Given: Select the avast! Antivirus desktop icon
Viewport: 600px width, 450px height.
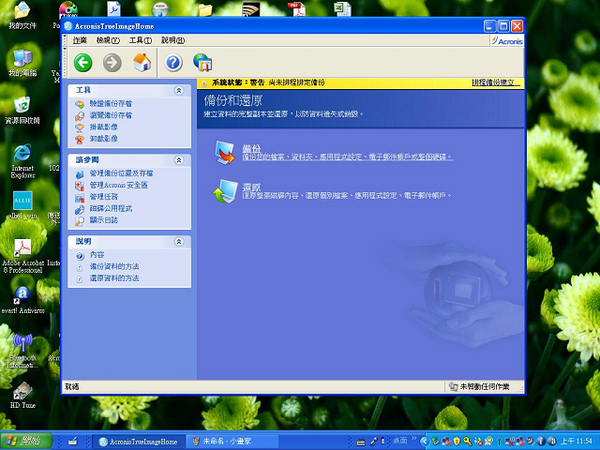Looking at the screenshot, I should 22,300.
